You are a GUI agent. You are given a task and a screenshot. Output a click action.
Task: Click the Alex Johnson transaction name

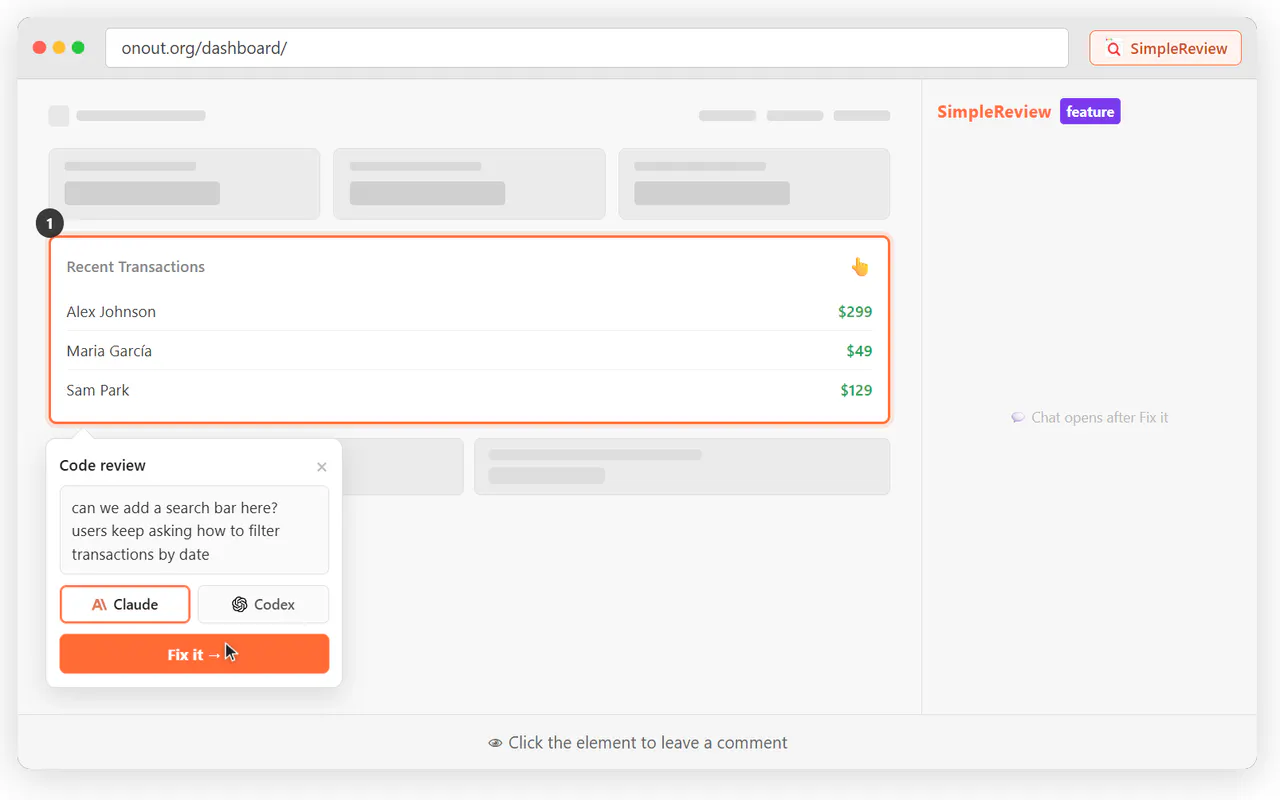pos(111,312)
